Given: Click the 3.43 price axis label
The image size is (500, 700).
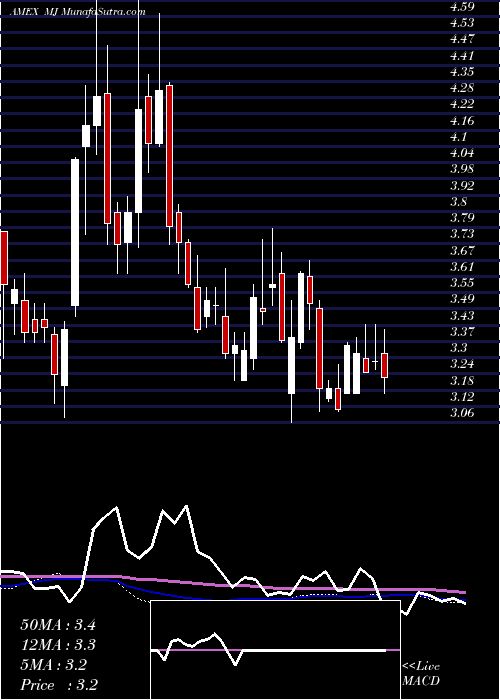Looking at the screenshot, I should point(462,315).
